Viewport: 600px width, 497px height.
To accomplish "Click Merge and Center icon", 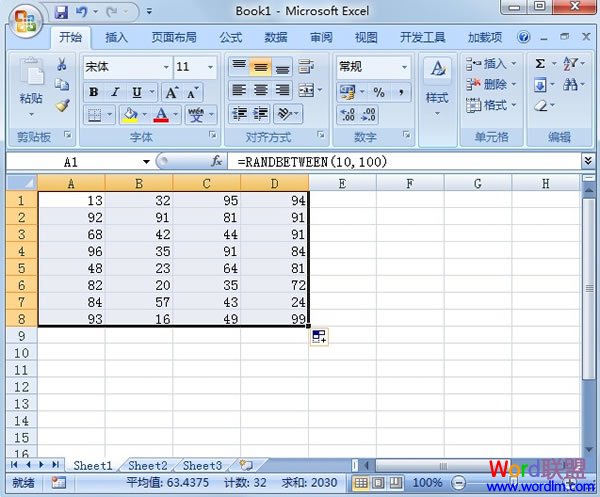I will tap(307, 90).
